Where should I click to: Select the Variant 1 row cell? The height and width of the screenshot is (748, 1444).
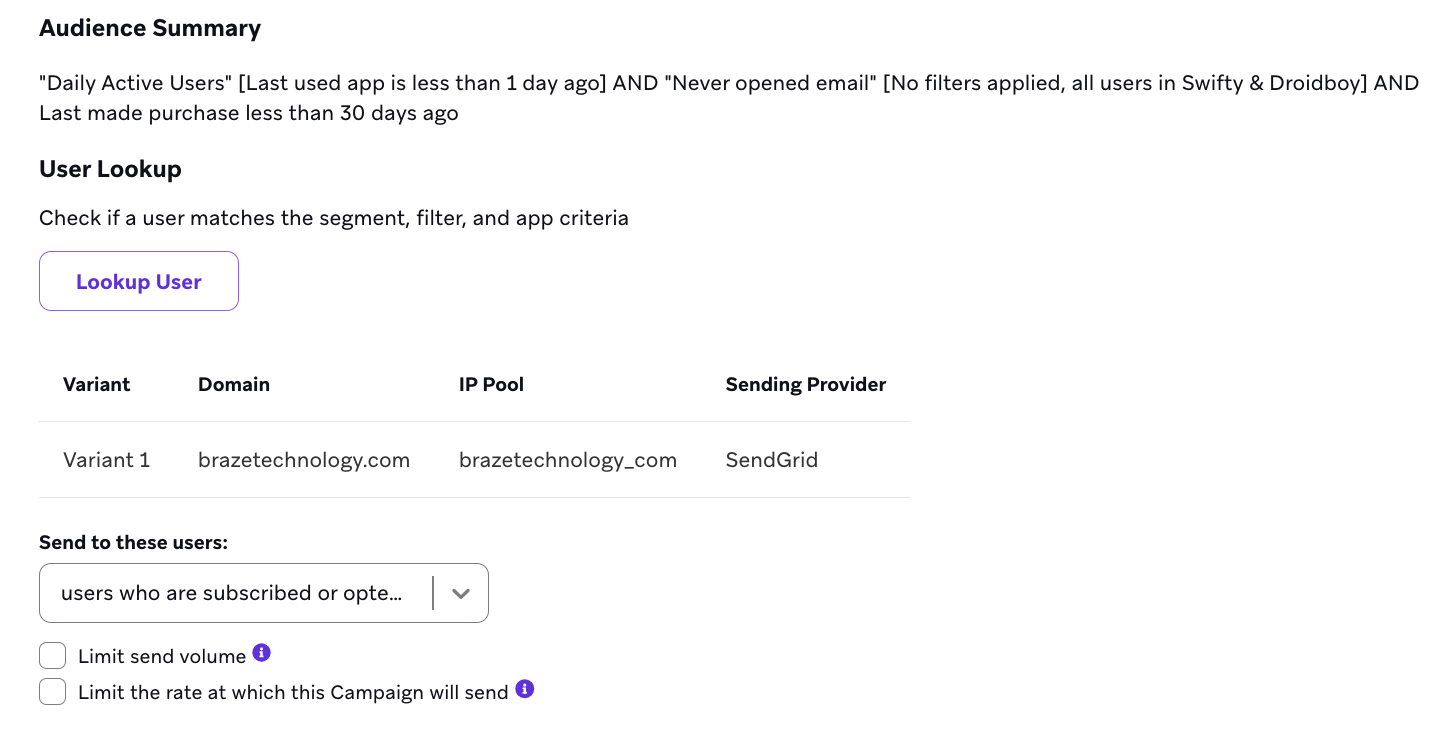pyautogui.click(x=106, y=460)
